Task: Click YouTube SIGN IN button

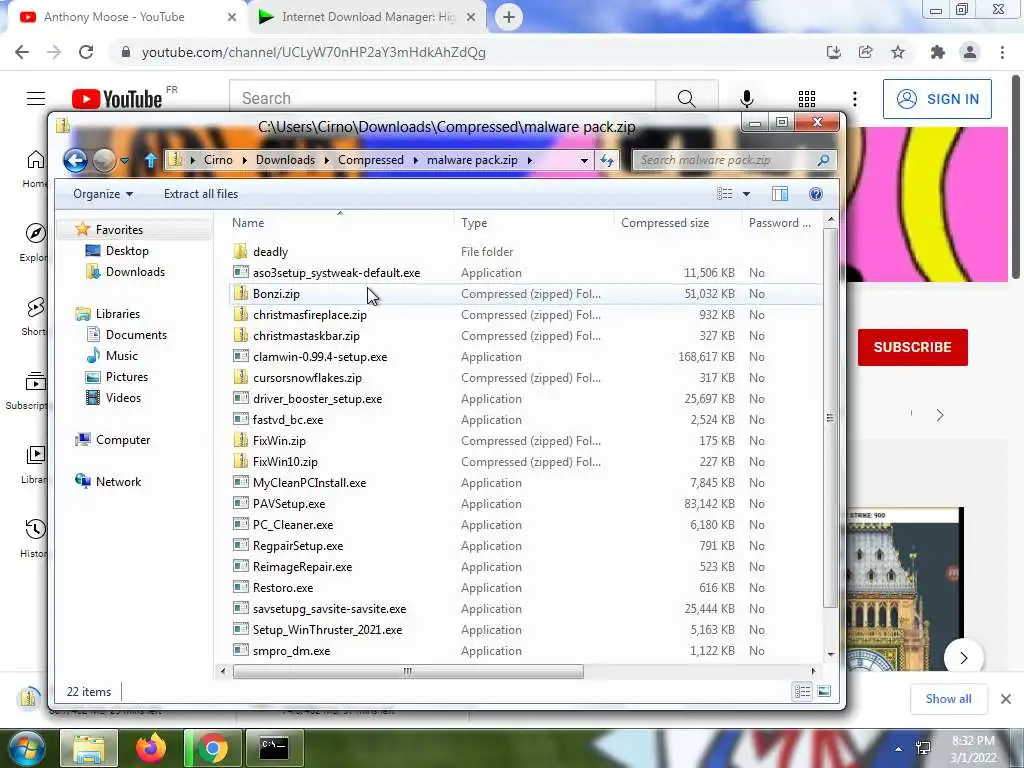Action: [937, 99]
